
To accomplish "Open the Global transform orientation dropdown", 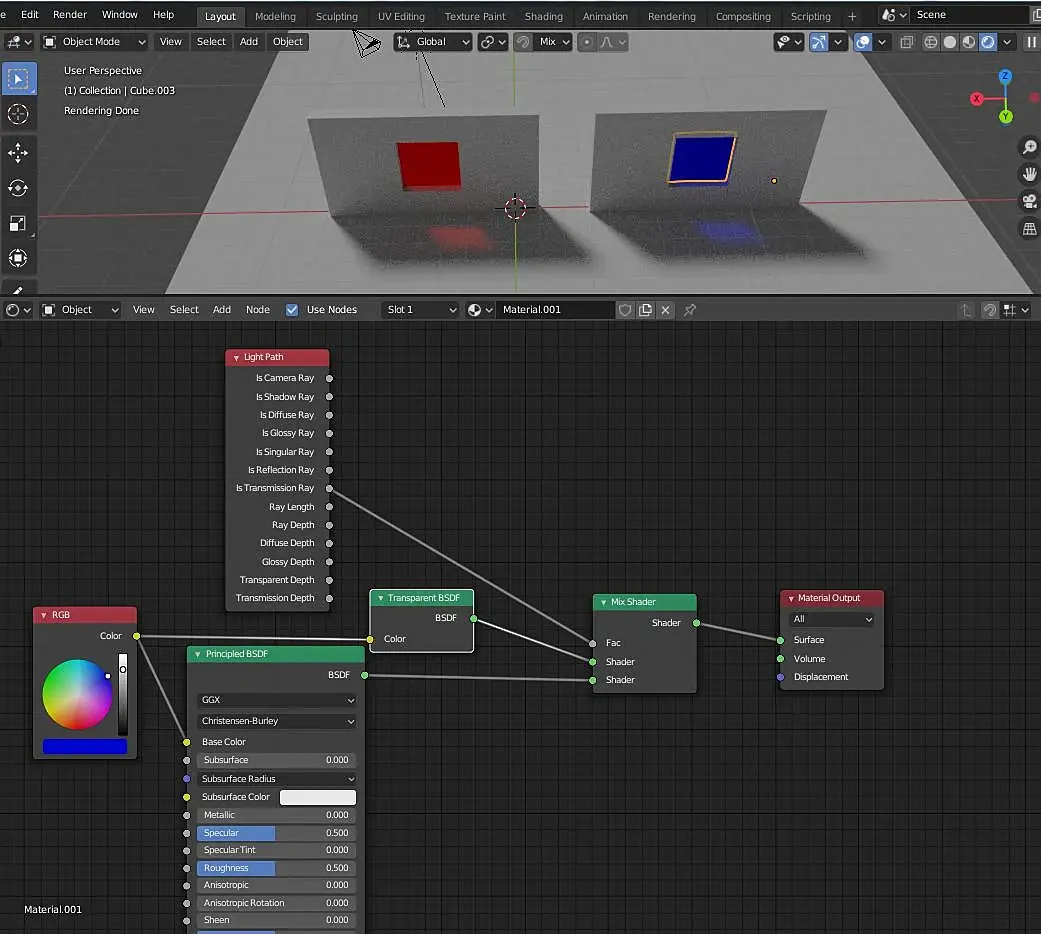I will click(x=434, y=42).
